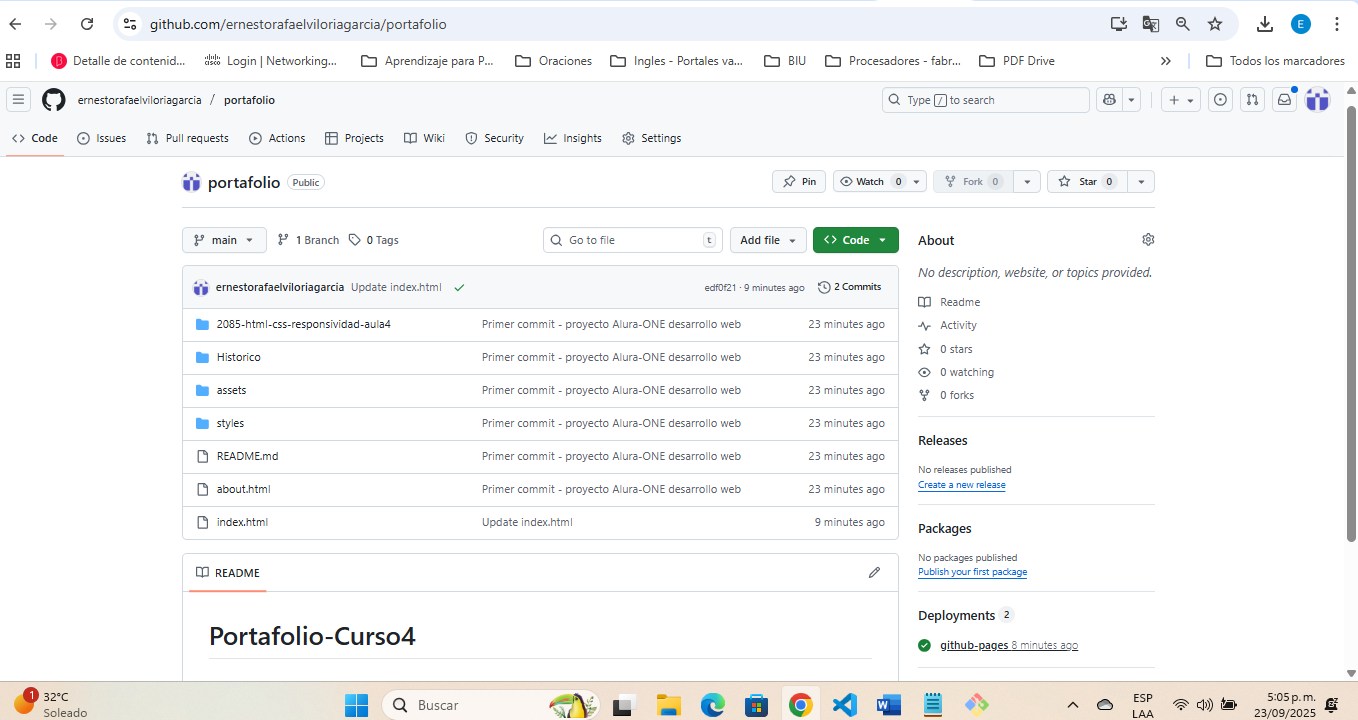Open the Google Translate icon in the address bar
The height and width of the screenshot is (720, 1358).
point(1151,24)
